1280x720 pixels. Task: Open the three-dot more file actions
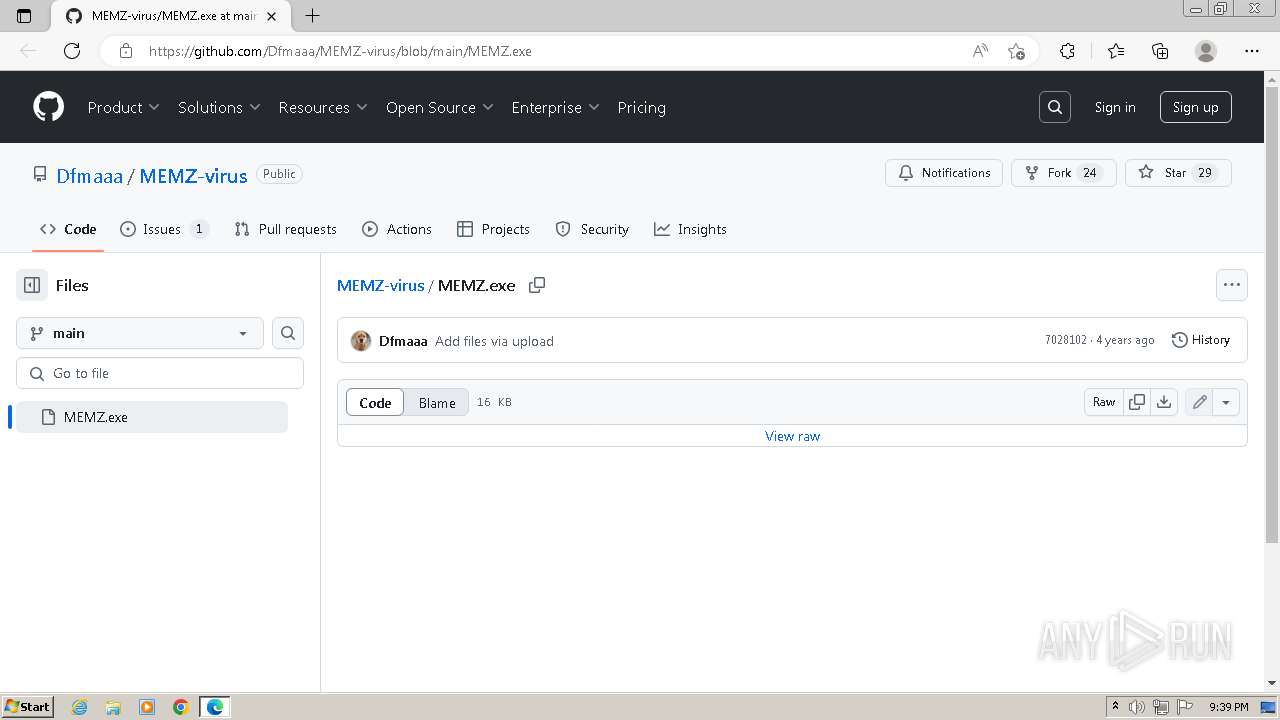tap(1232, 285)
